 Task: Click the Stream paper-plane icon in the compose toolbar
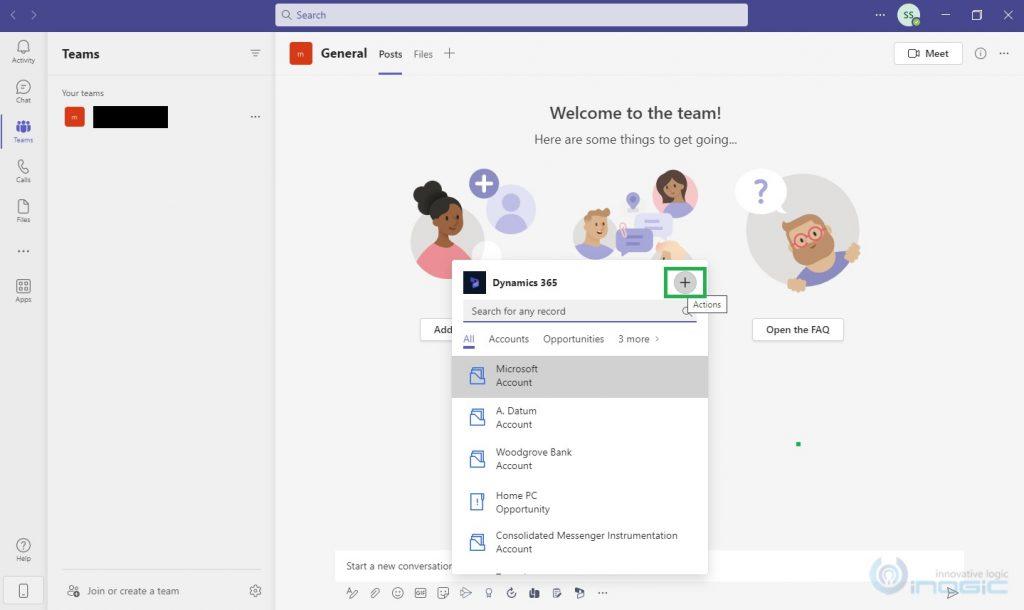[x=466, y=593]
